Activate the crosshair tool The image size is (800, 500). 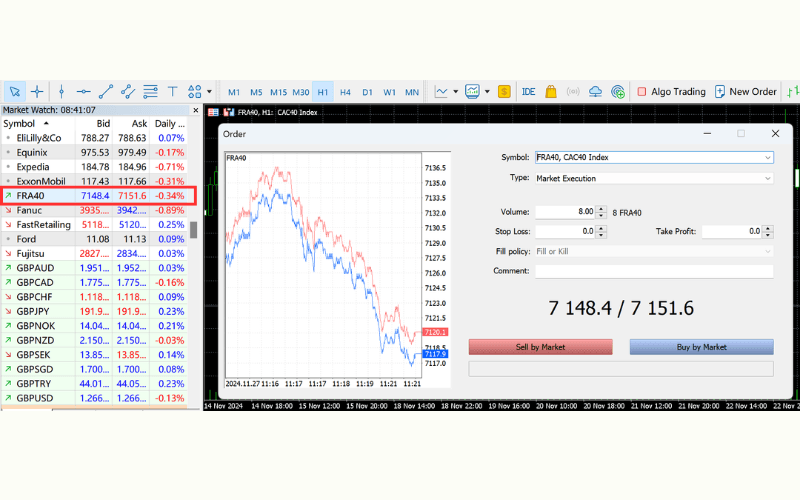37,91
